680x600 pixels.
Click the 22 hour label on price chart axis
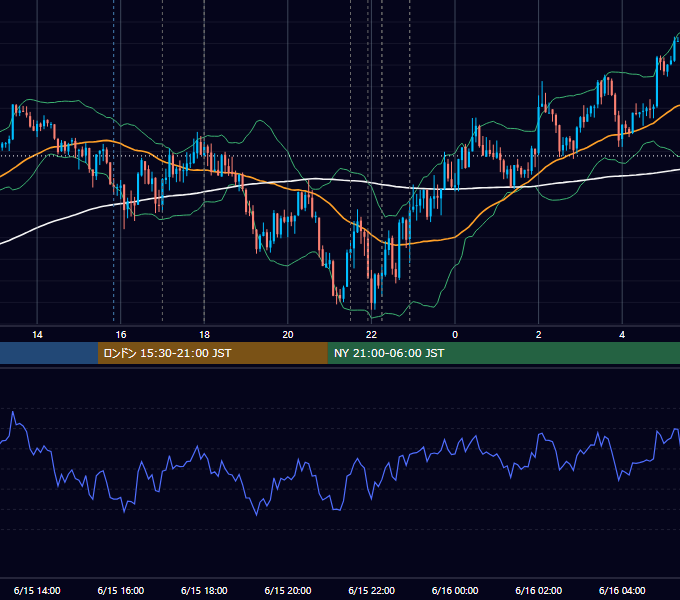click(371, 335)
